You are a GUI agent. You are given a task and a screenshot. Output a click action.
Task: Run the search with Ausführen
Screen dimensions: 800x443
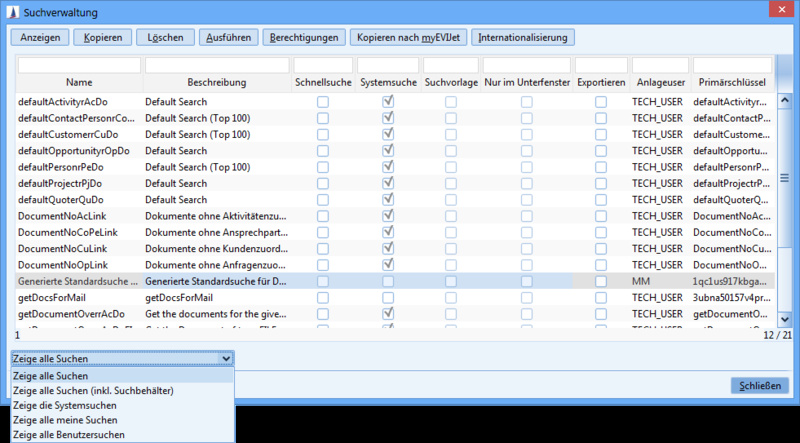pos(227,38)
